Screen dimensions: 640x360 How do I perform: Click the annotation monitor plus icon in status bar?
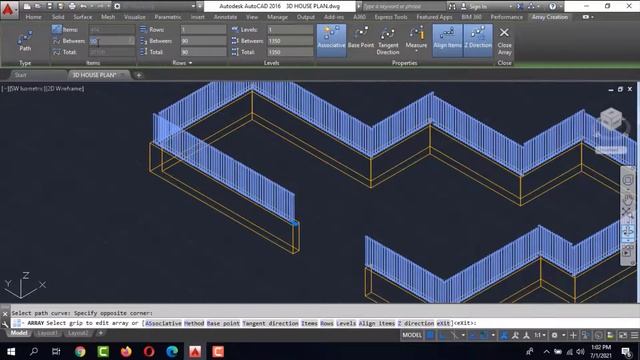point(573,336)
